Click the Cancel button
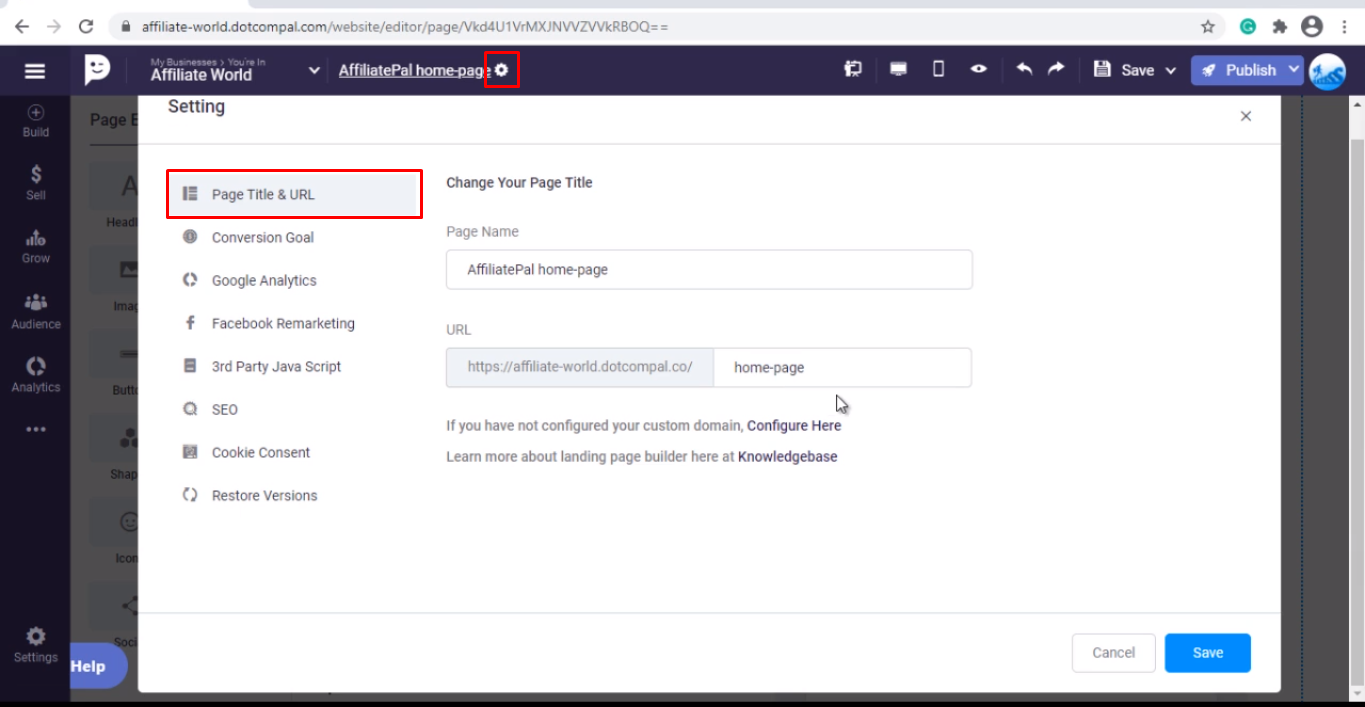1365x707 pixels. click(1114, 653)
